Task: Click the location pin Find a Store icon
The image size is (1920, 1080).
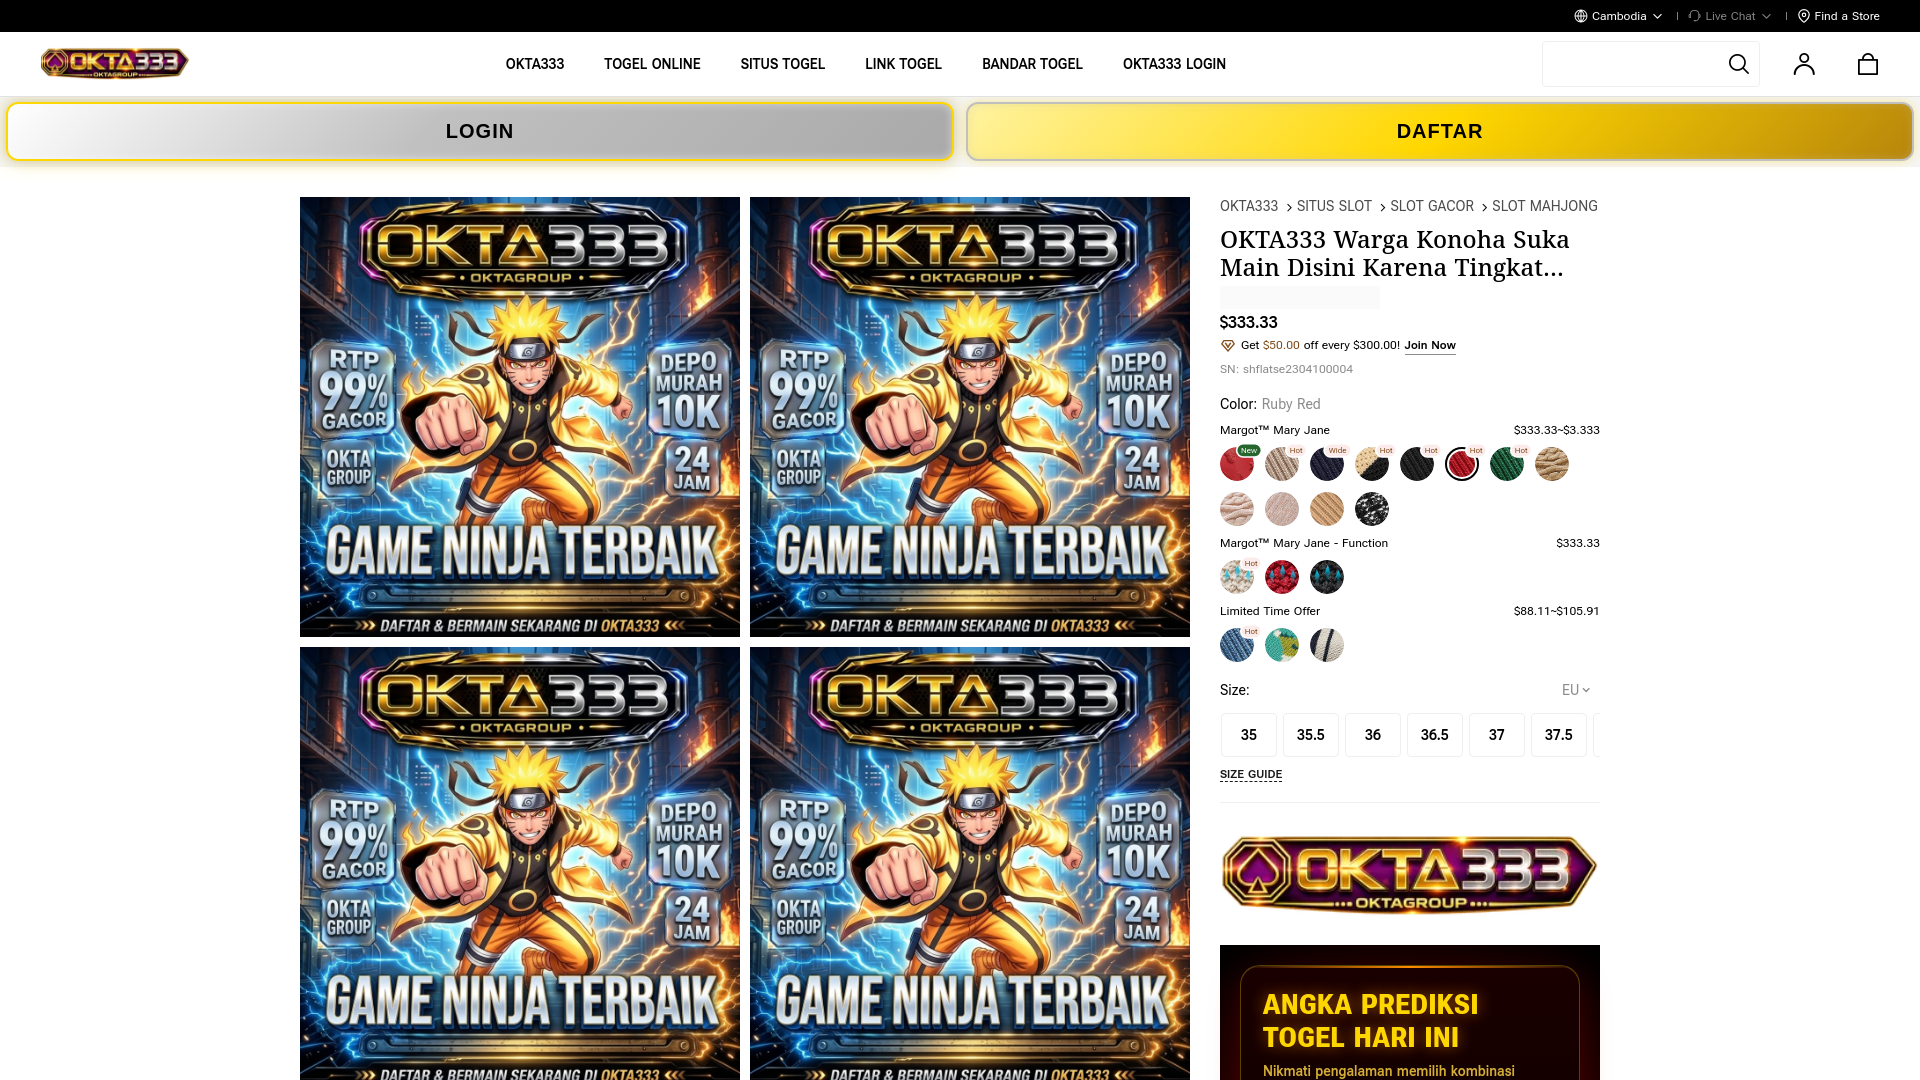Action: click(1804, 16)
